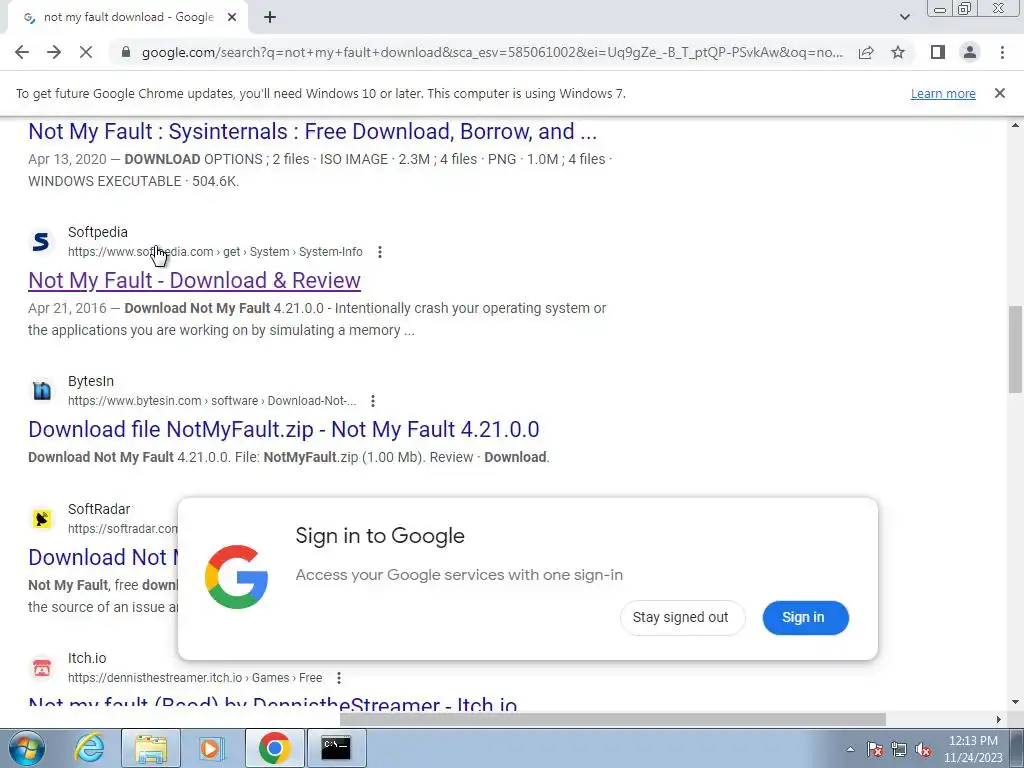Open more options for BytesIn result
The width and height of the screenshot is (1024, 768).
pyautogui.click(x=372, y=400)
